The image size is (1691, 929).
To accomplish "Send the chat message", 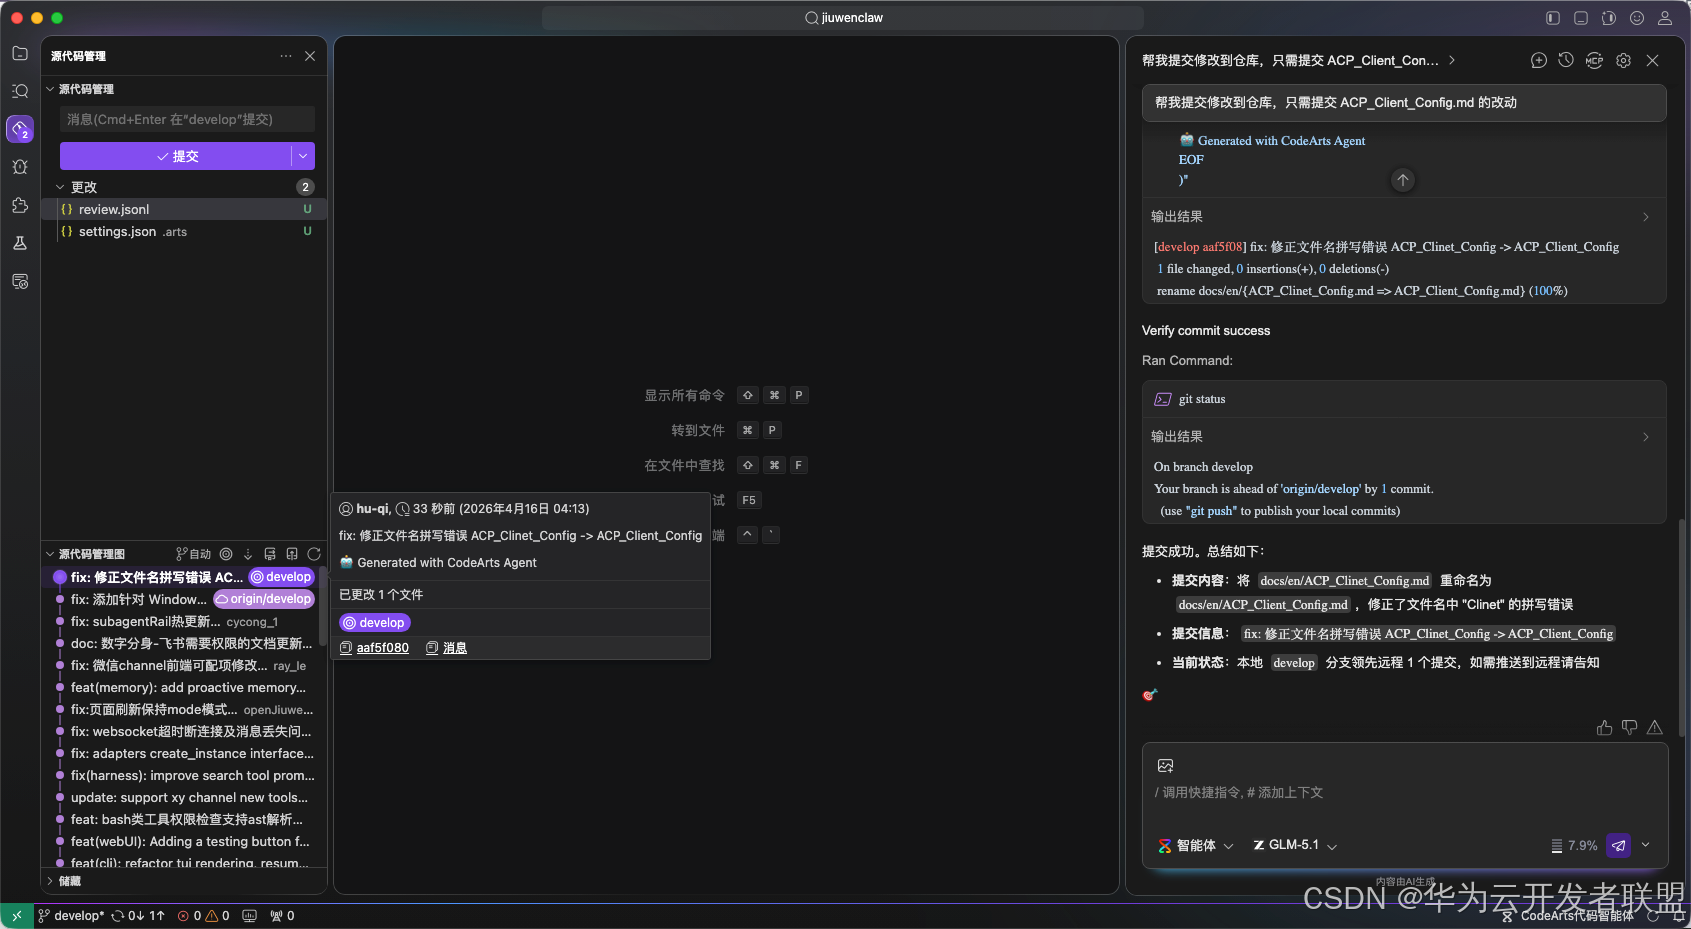I will (1619, 846).
